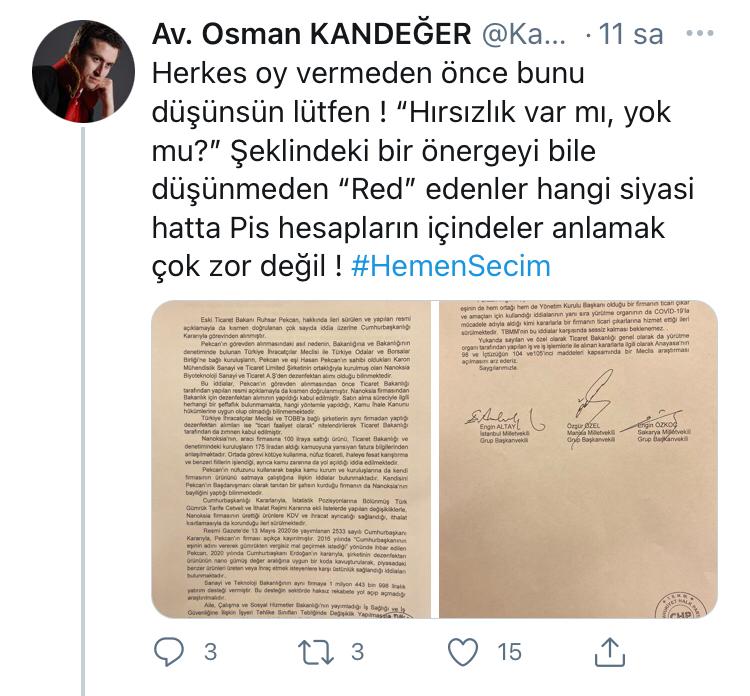Click Özgür ÖZEL signature in the image
The height and width of the screenshot is (696, 750).
click(593, 395)
